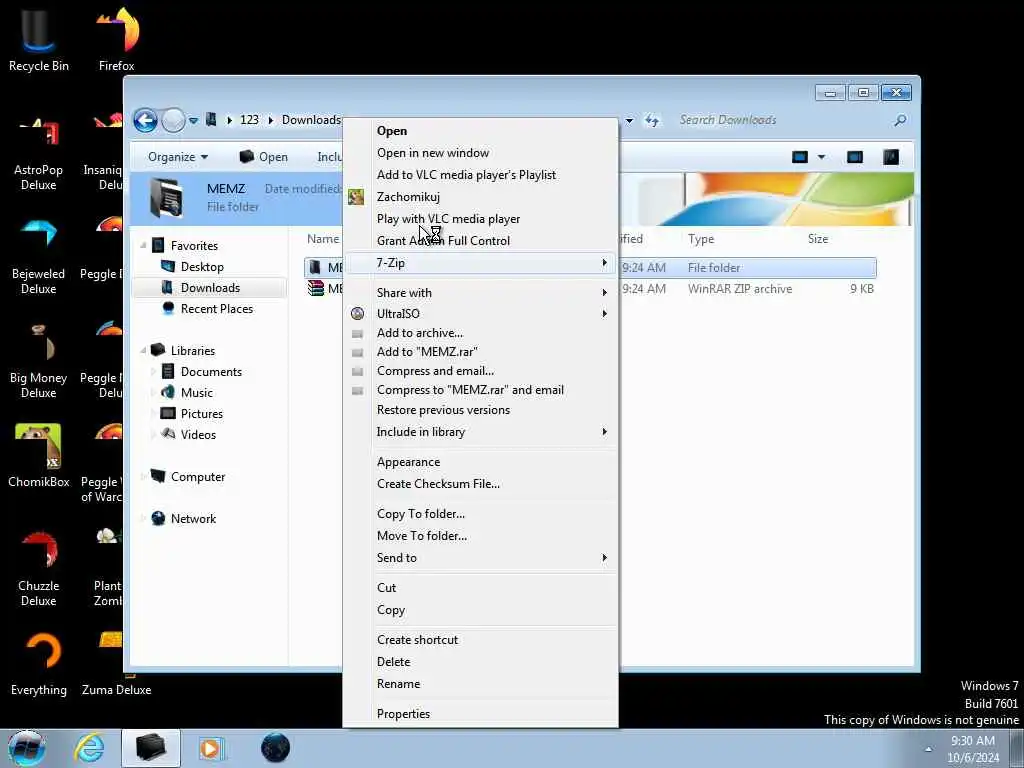
Task: Open Windows Media Player from the taskbar
Action: coord(211,748)
